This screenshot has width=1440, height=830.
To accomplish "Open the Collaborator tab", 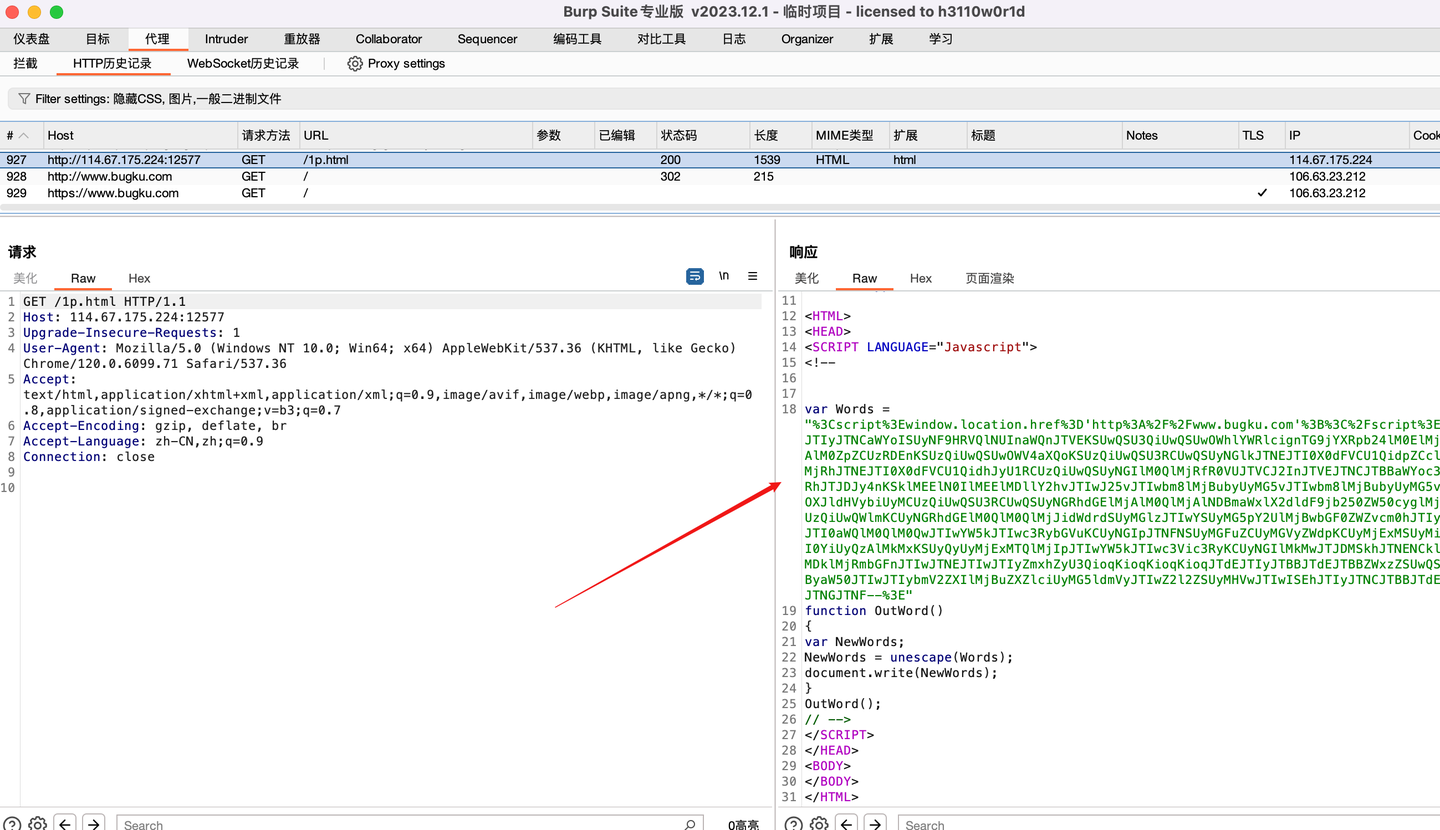I will [x=389, y=39].
